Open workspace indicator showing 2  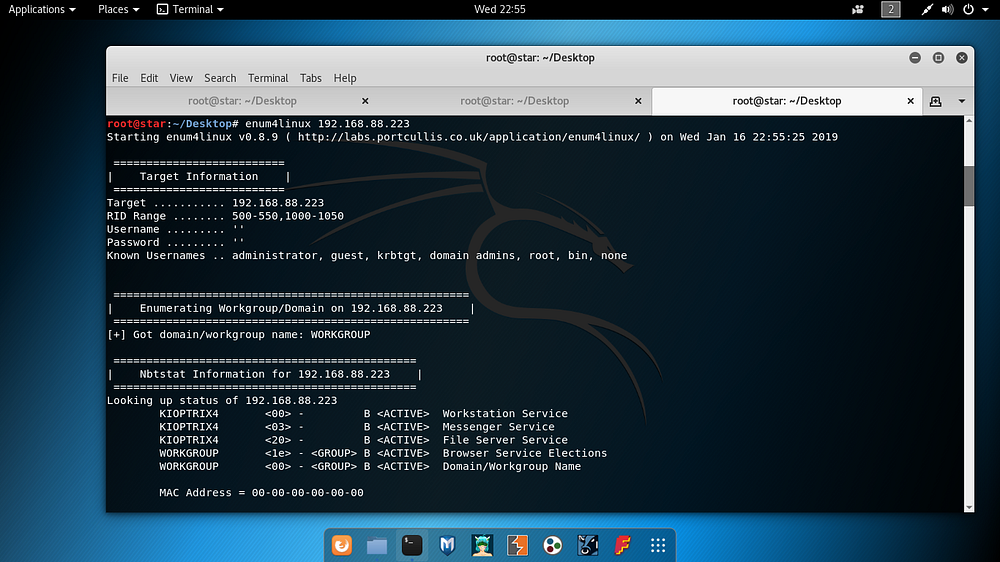[890, 9]
